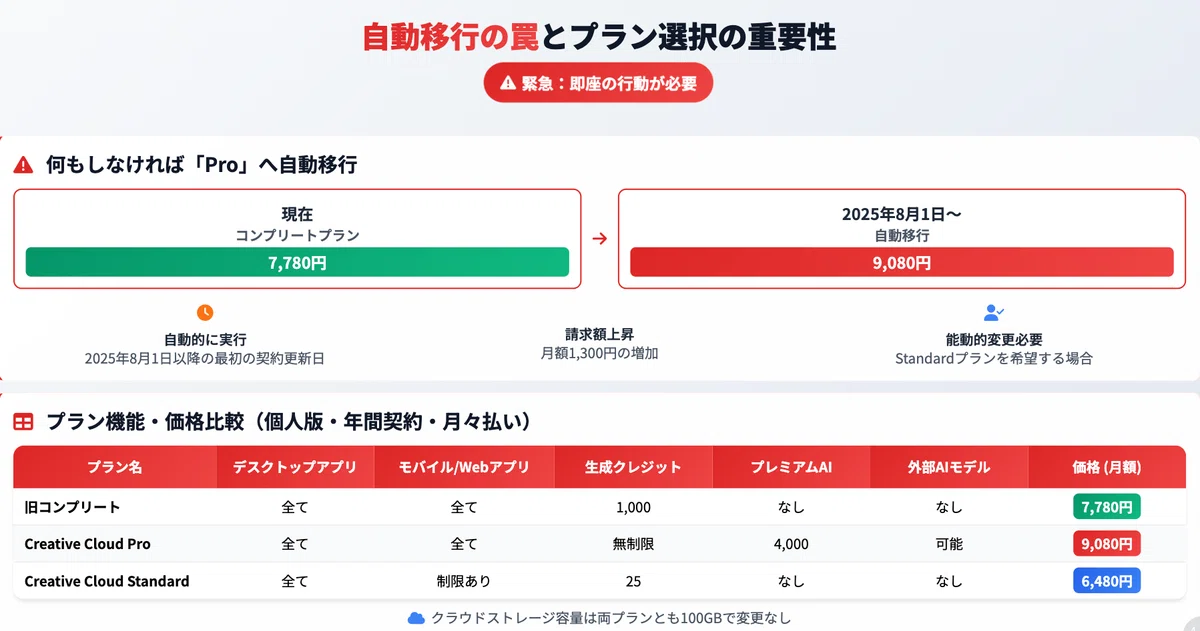The image size is (1200, 631).
Task: Click the blue 6,480円 price badge
Action: point(1107,581)
